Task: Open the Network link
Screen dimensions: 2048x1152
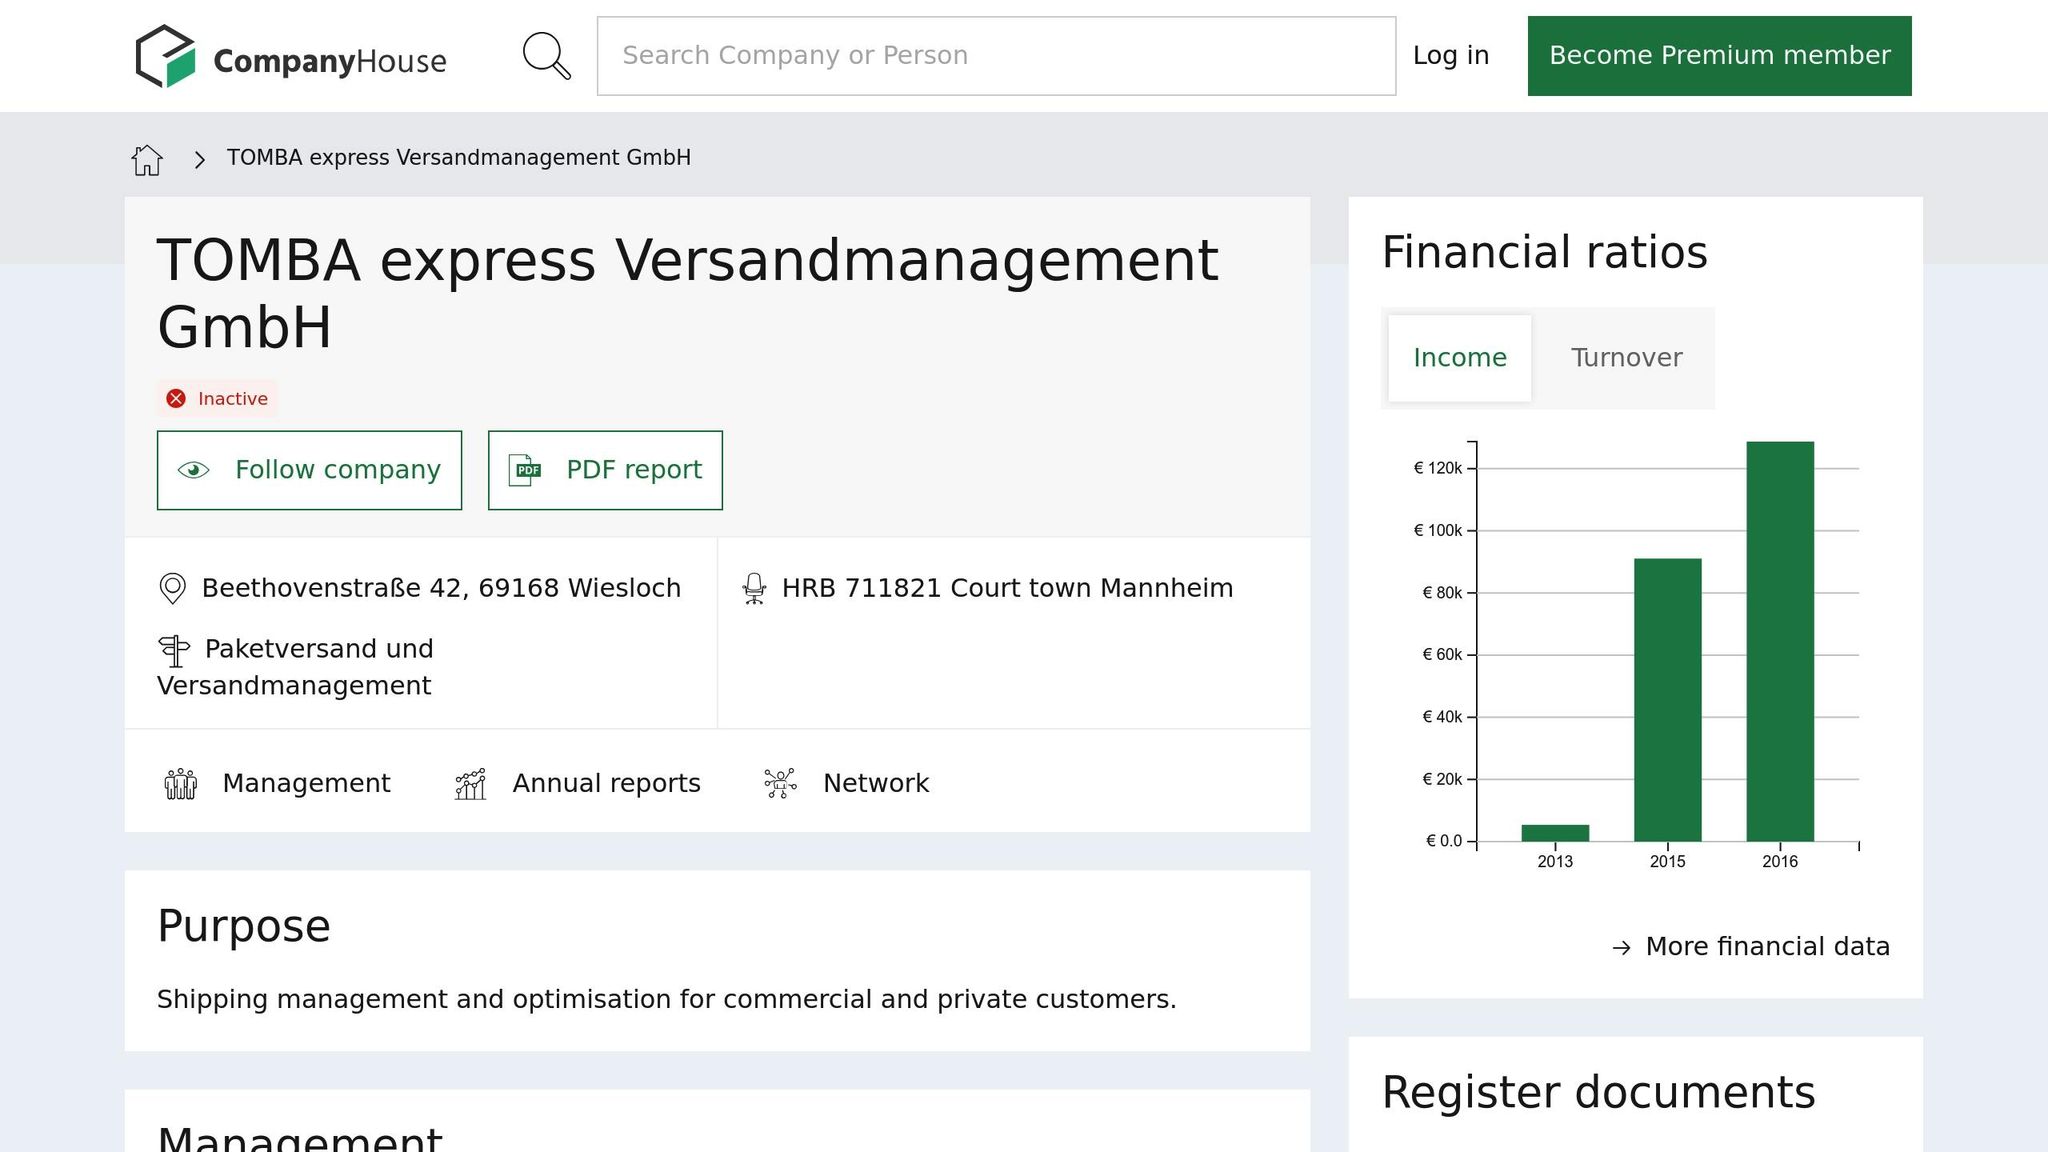Action: (876, 783)
